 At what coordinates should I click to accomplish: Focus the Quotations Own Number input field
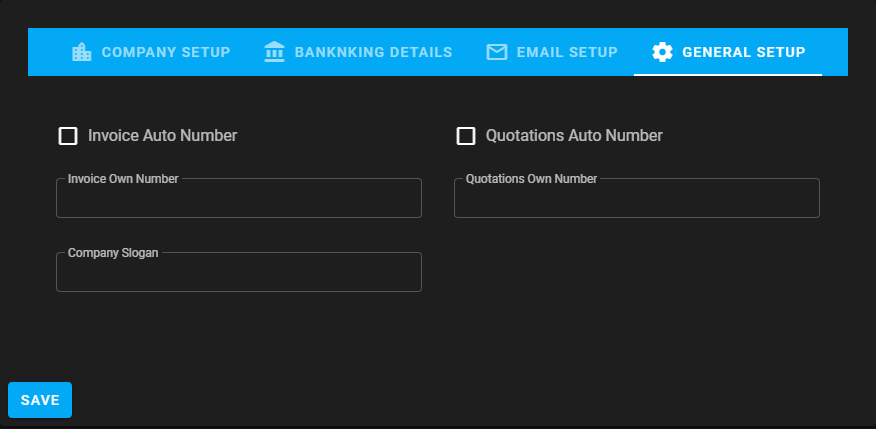point(636,200)
